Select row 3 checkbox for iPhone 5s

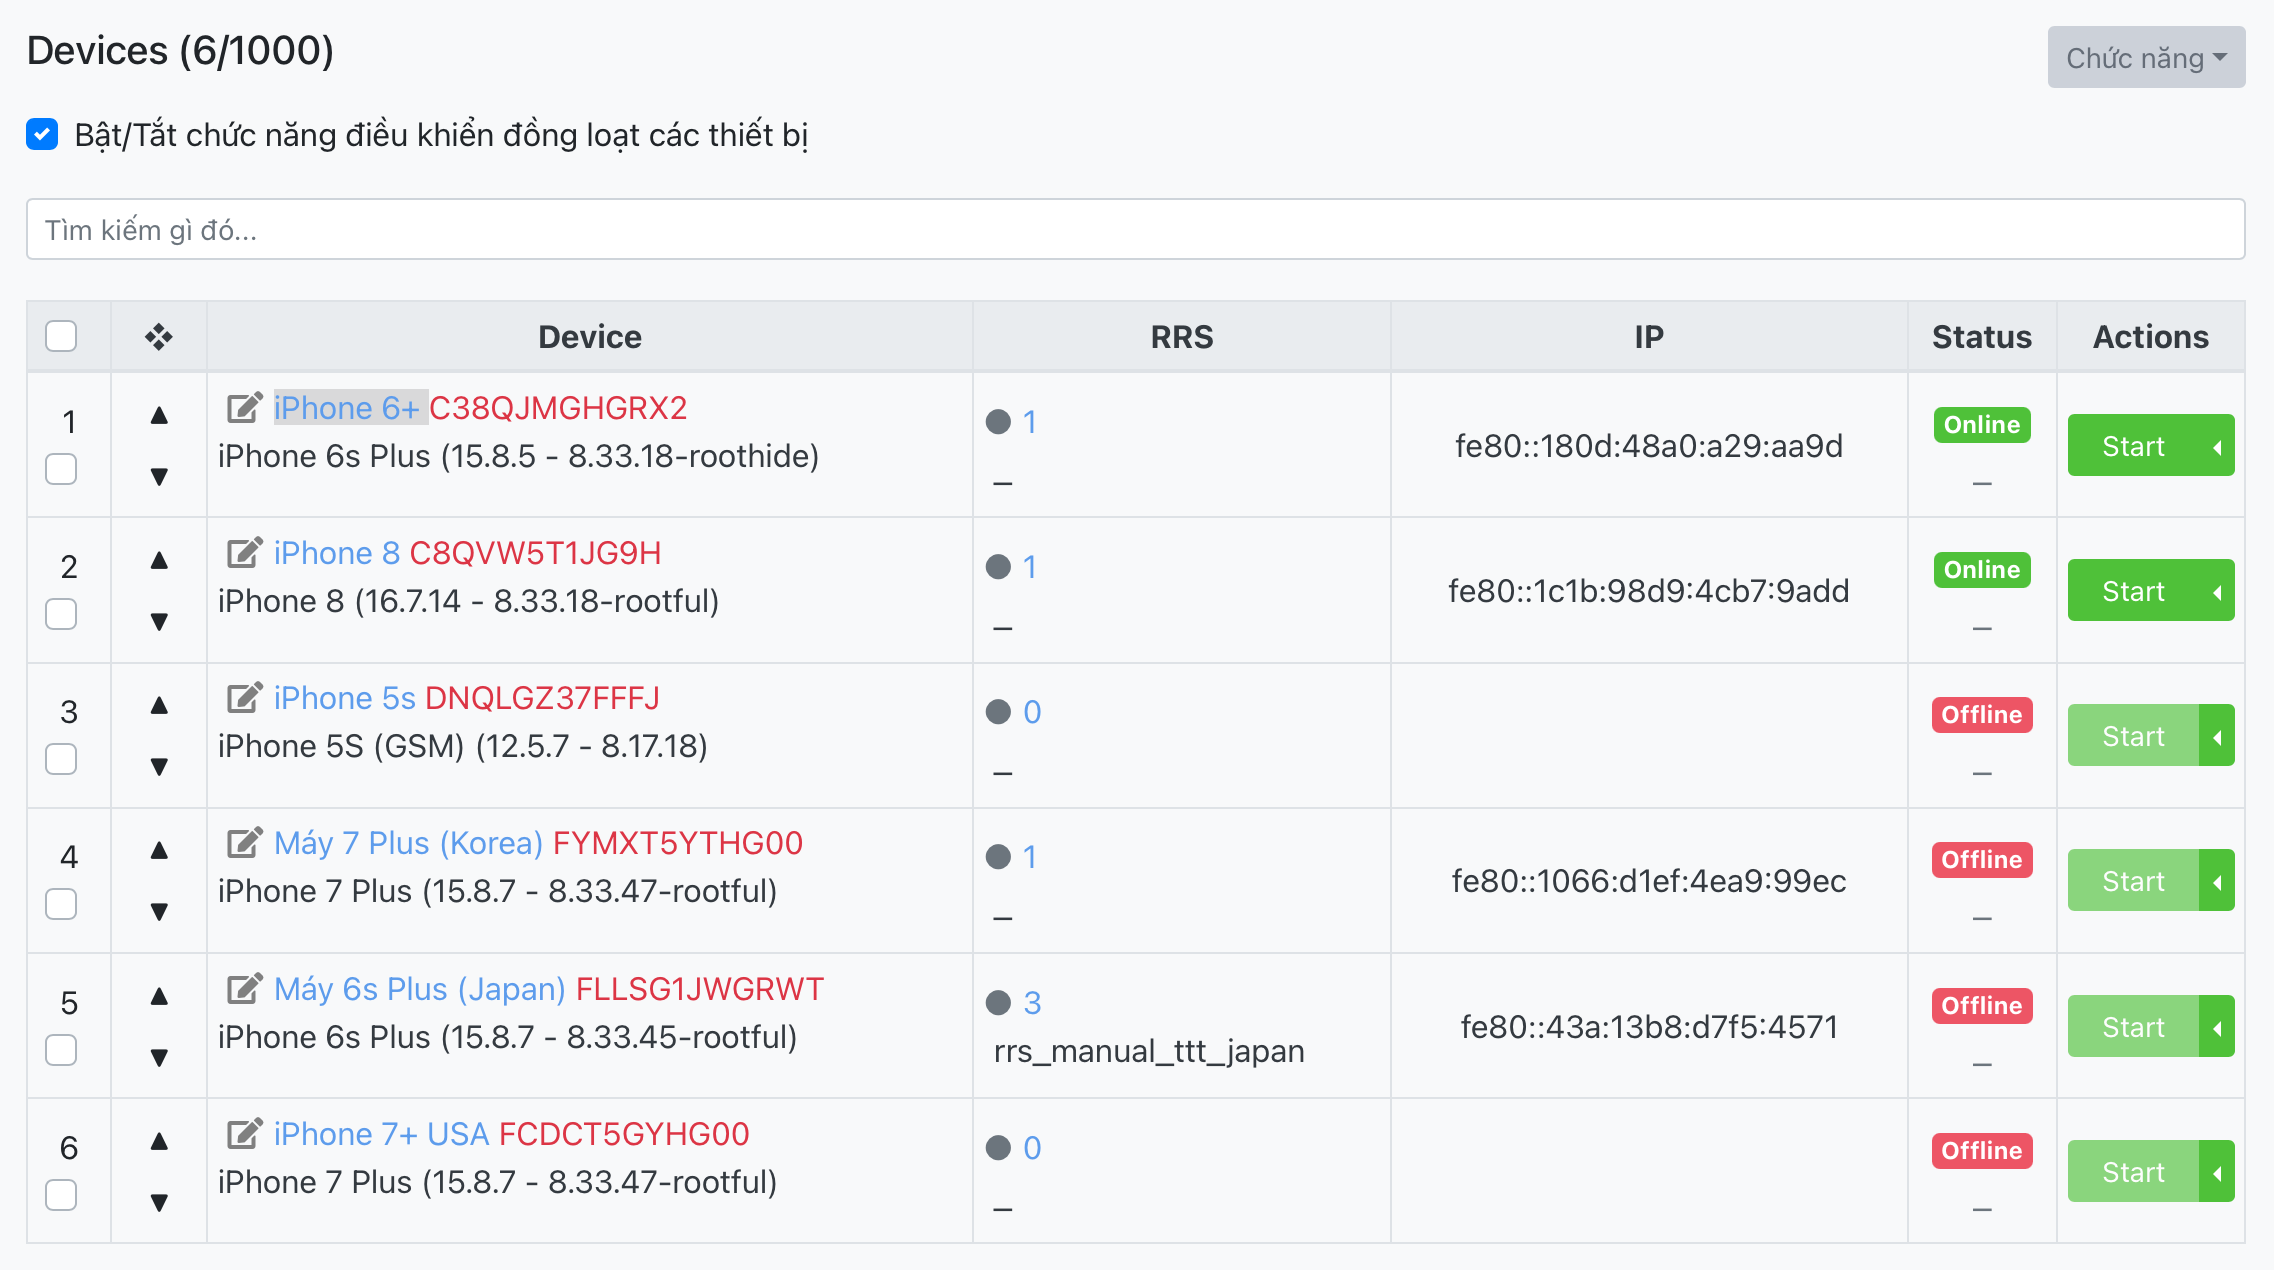point(61,759)
